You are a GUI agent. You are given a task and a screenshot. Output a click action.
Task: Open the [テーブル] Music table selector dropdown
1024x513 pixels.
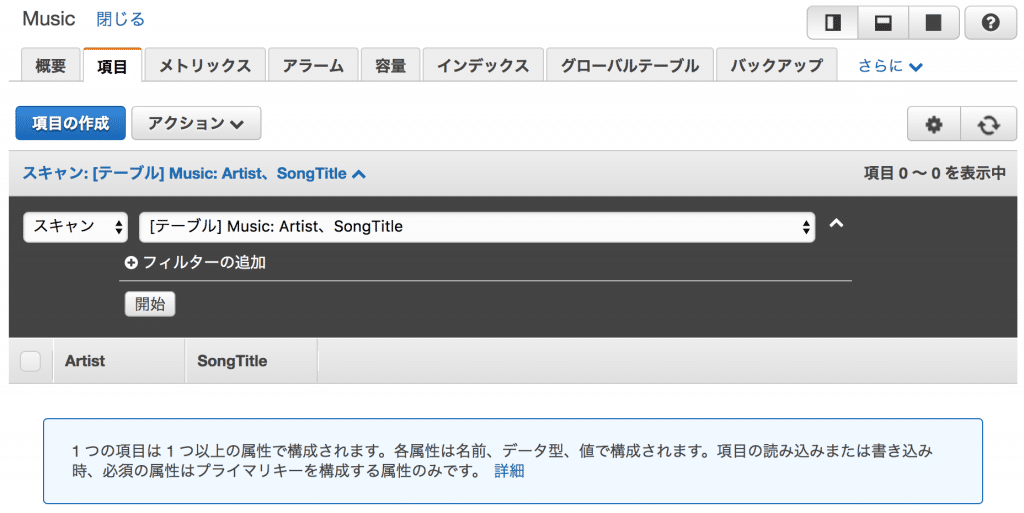[x=477, y=226]
